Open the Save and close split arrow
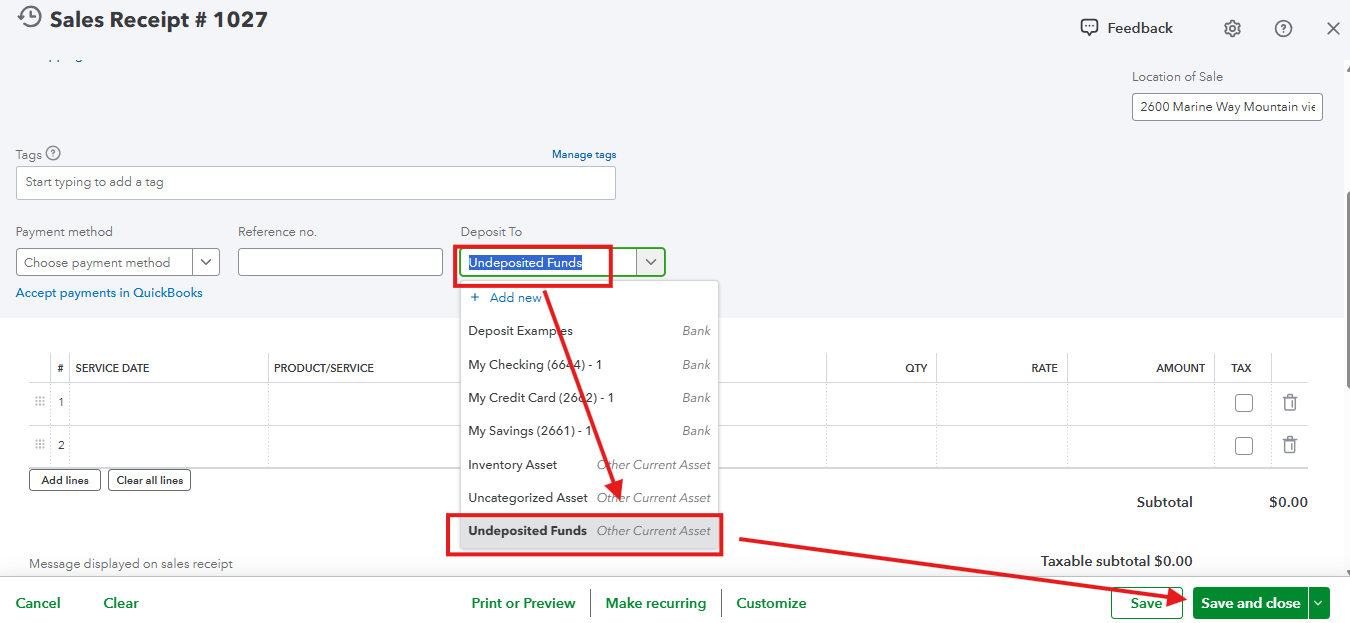Image resolution: width=1350 pixels, height=623 pixels. (1319, 603)
